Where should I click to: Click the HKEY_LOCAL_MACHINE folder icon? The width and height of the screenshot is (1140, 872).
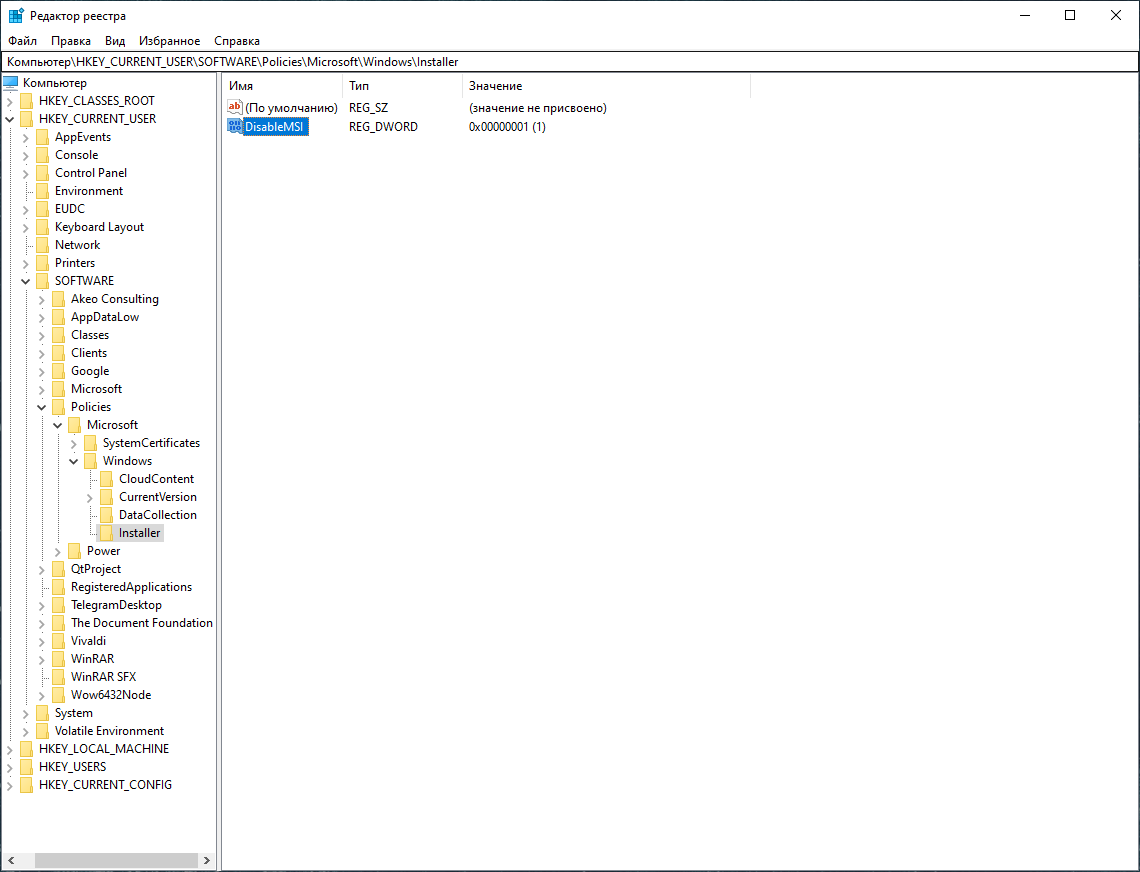[27, 748]
